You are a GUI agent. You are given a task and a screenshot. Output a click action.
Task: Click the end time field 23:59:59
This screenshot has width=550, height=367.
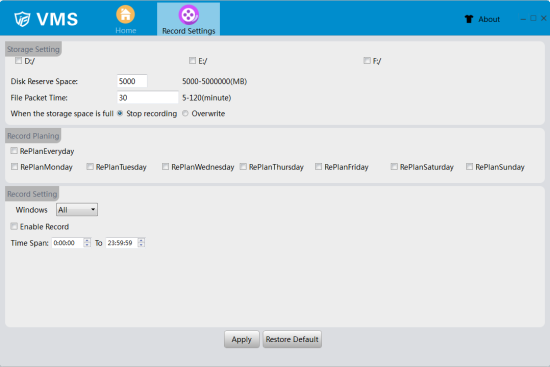pyautogui.click(x=122, y=243)
